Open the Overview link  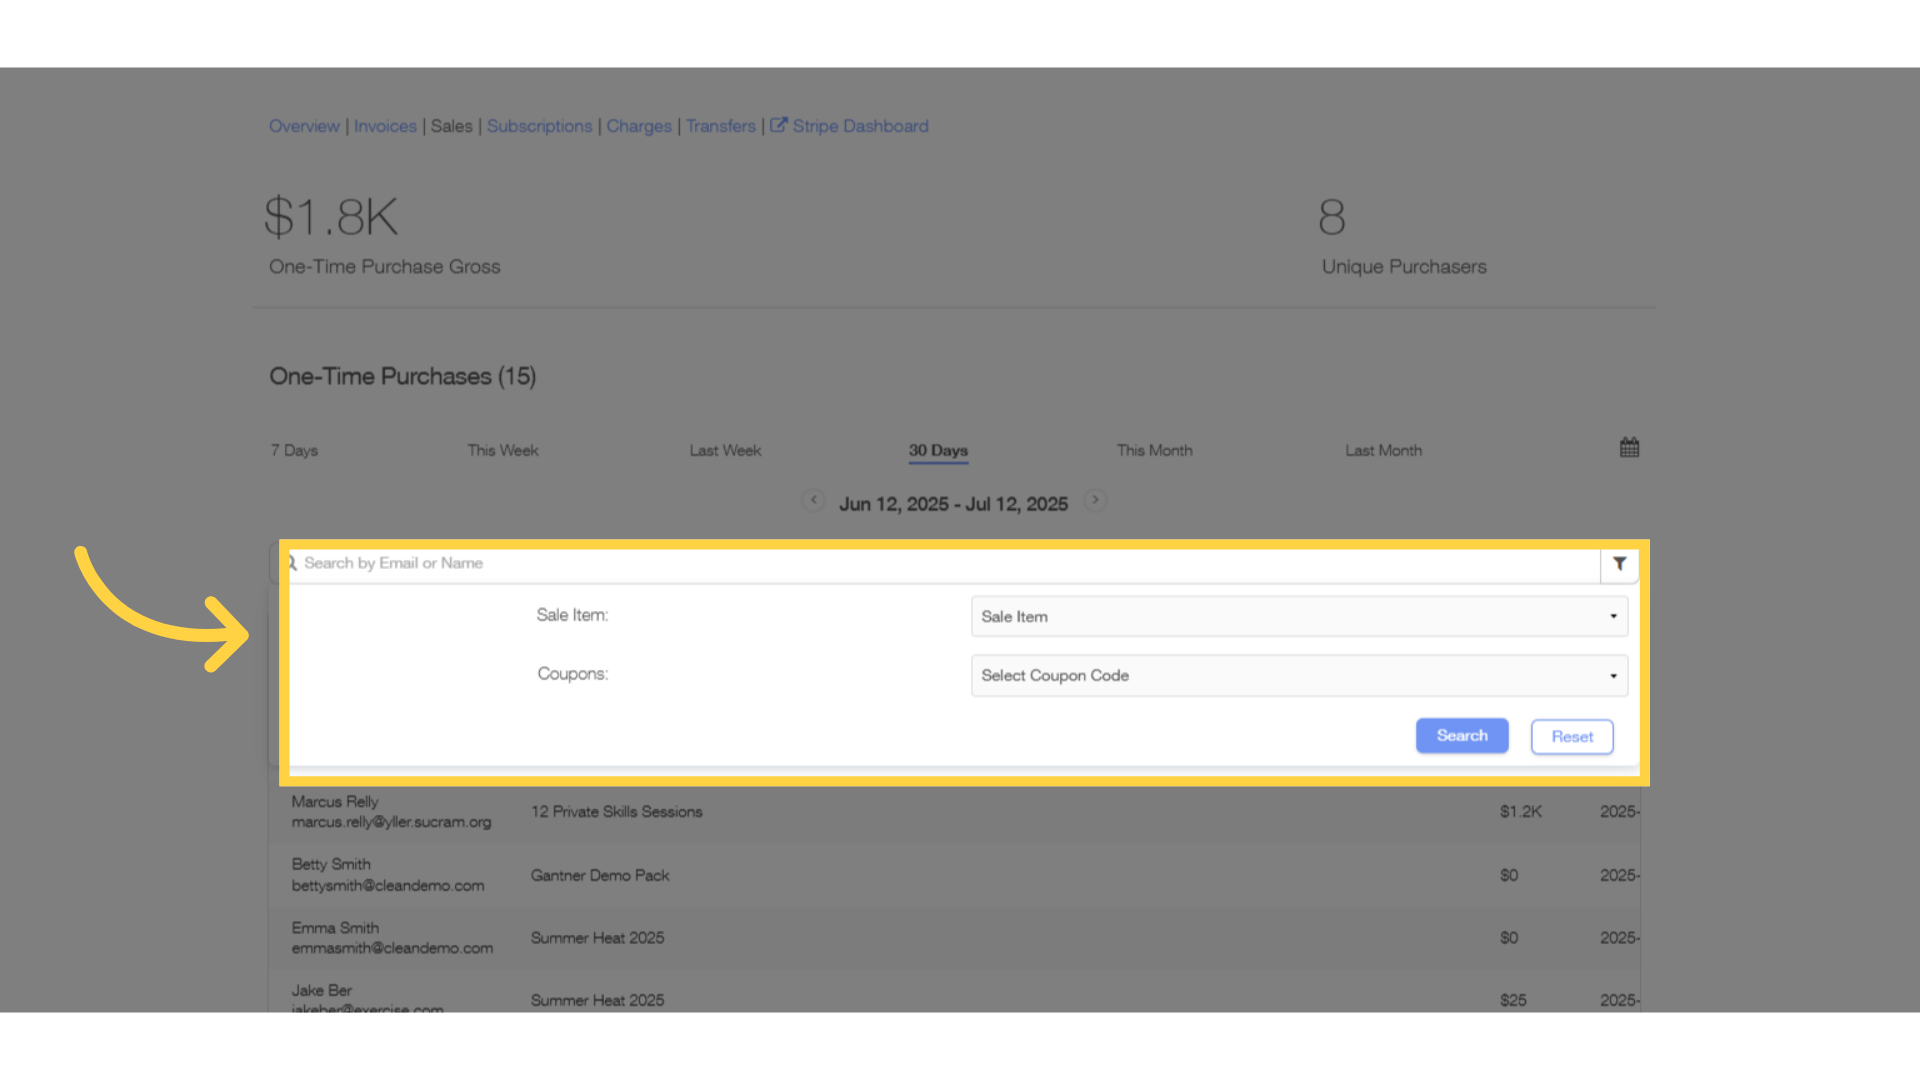coord(304,126)
